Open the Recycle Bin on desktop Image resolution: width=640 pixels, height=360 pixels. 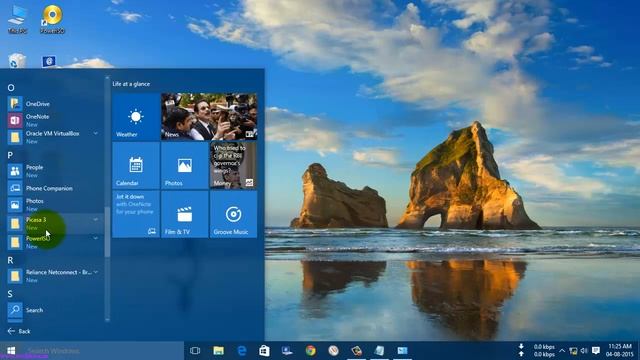(17, 61)
